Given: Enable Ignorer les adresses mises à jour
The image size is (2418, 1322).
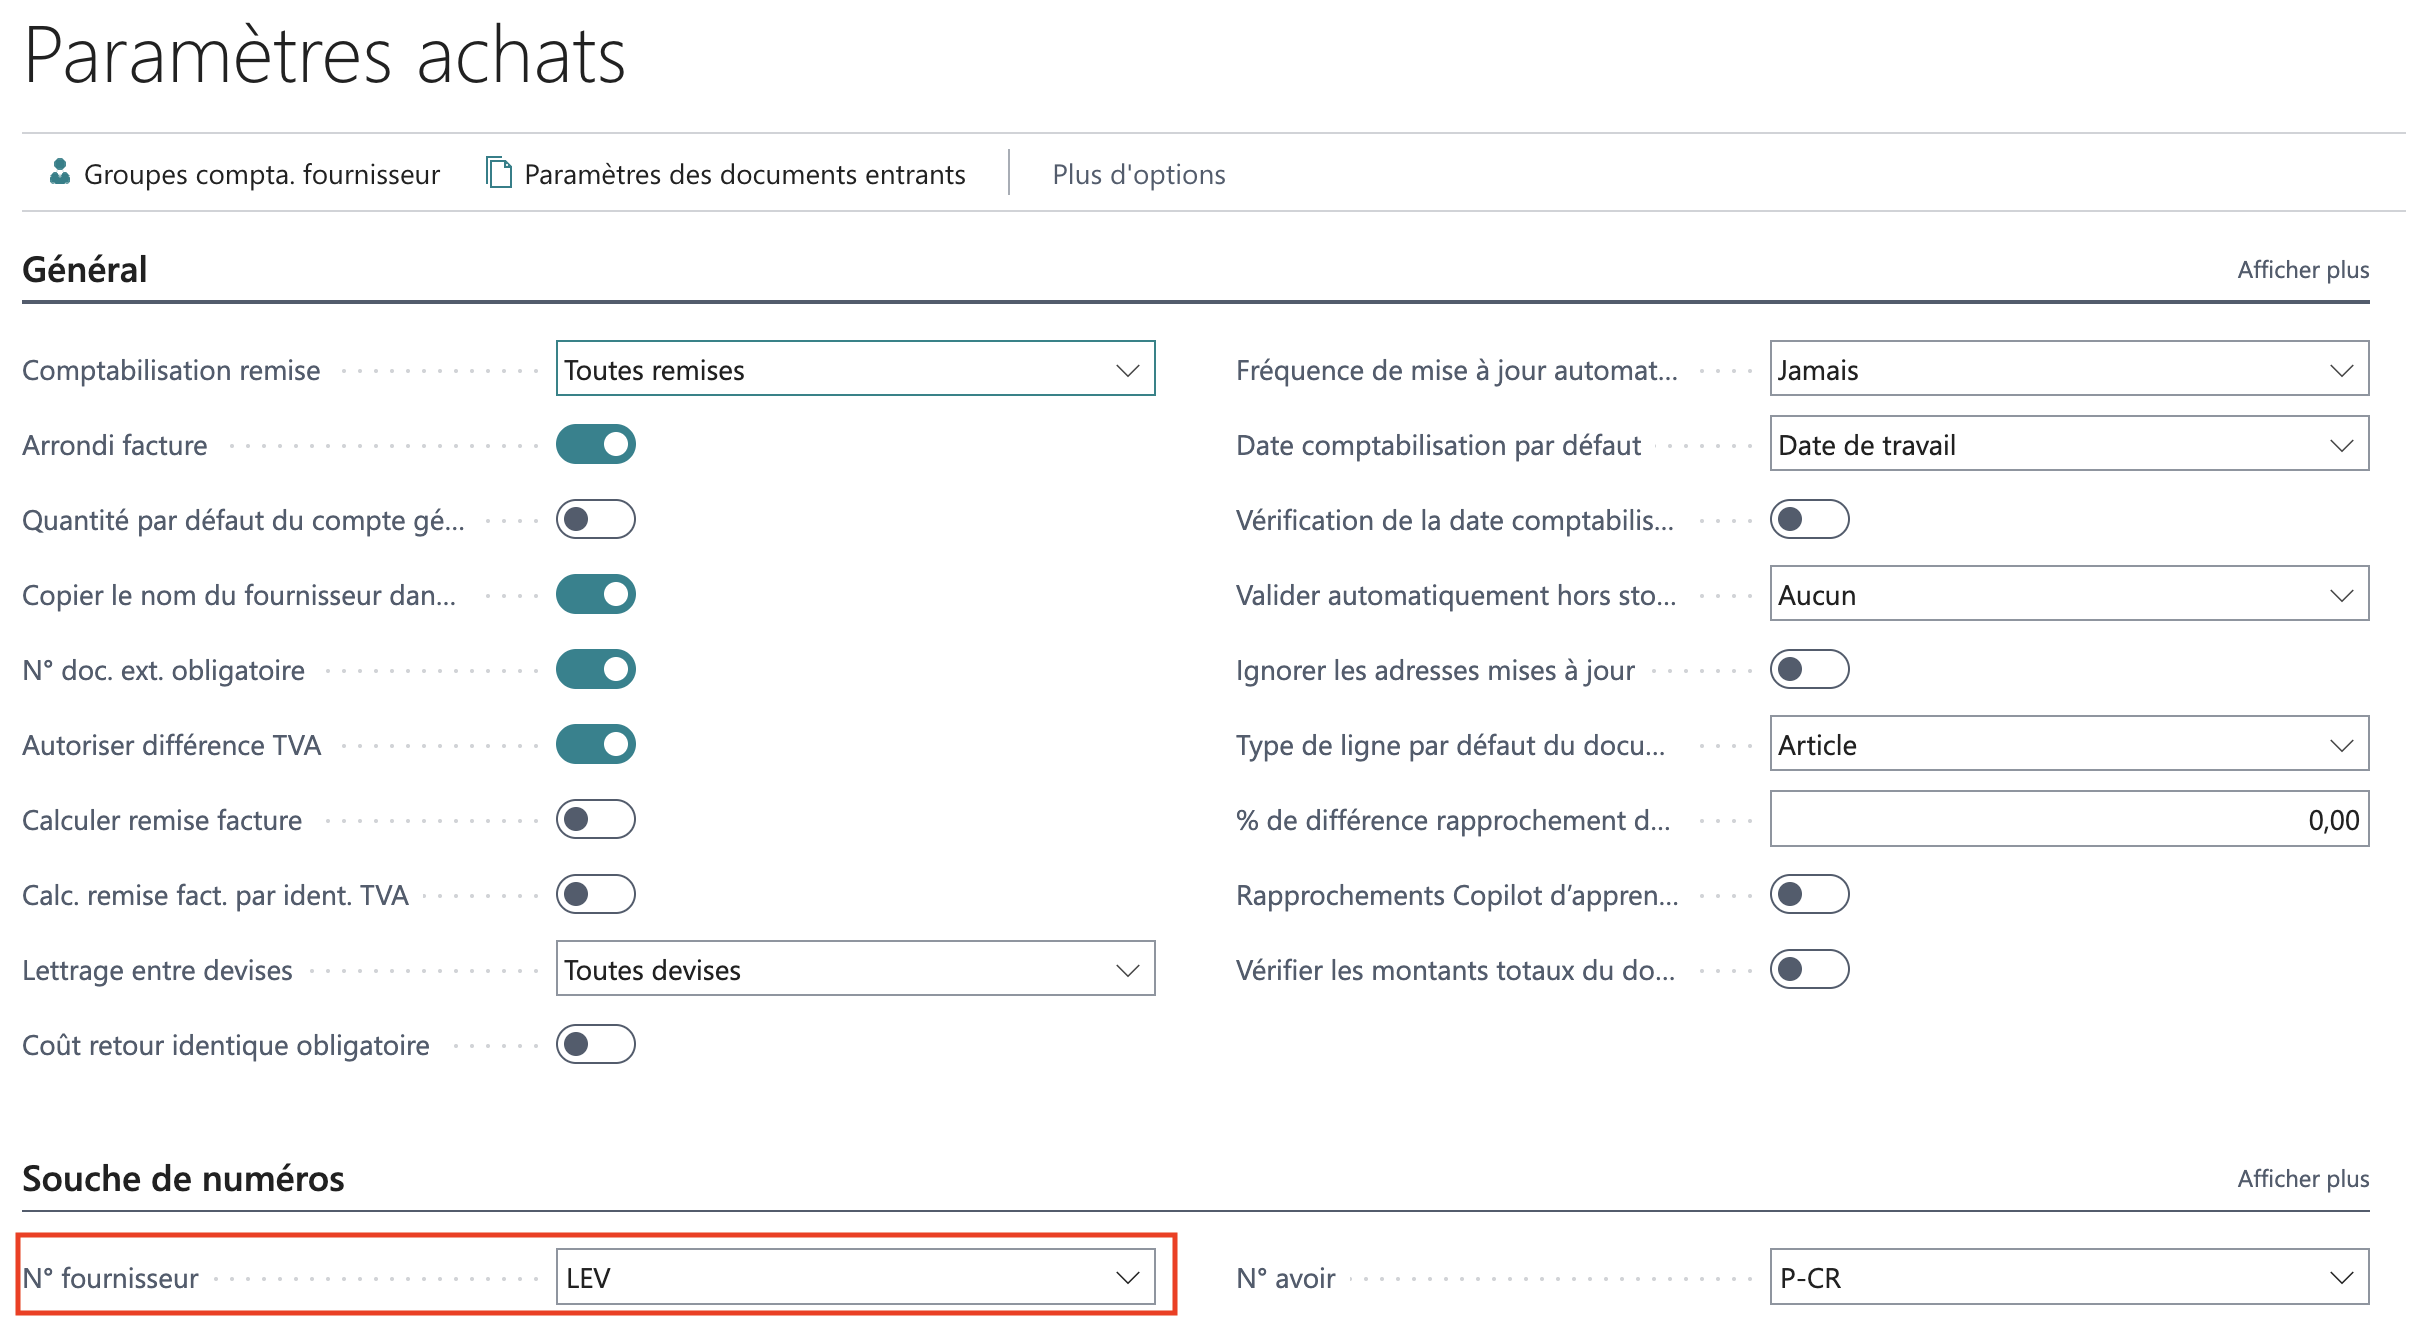Looking at the screenshot, I should pos(1810,669).
